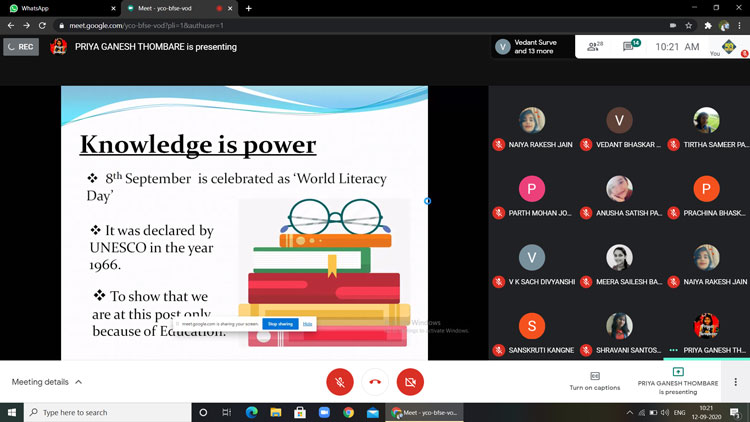Open Zoom from the Windows taskbar
Viewport: 750px width, 422px height.
(324, 412)
